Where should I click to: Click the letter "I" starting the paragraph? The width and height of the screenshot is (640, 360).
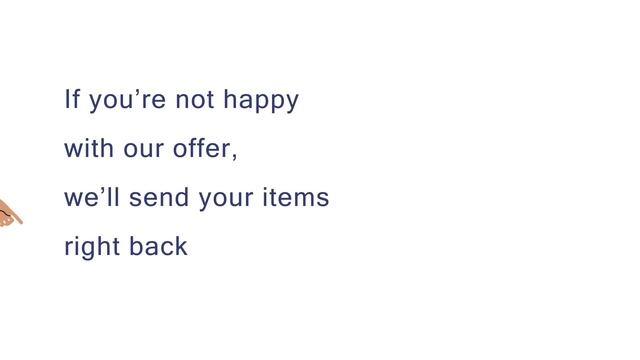click(67, 99)
